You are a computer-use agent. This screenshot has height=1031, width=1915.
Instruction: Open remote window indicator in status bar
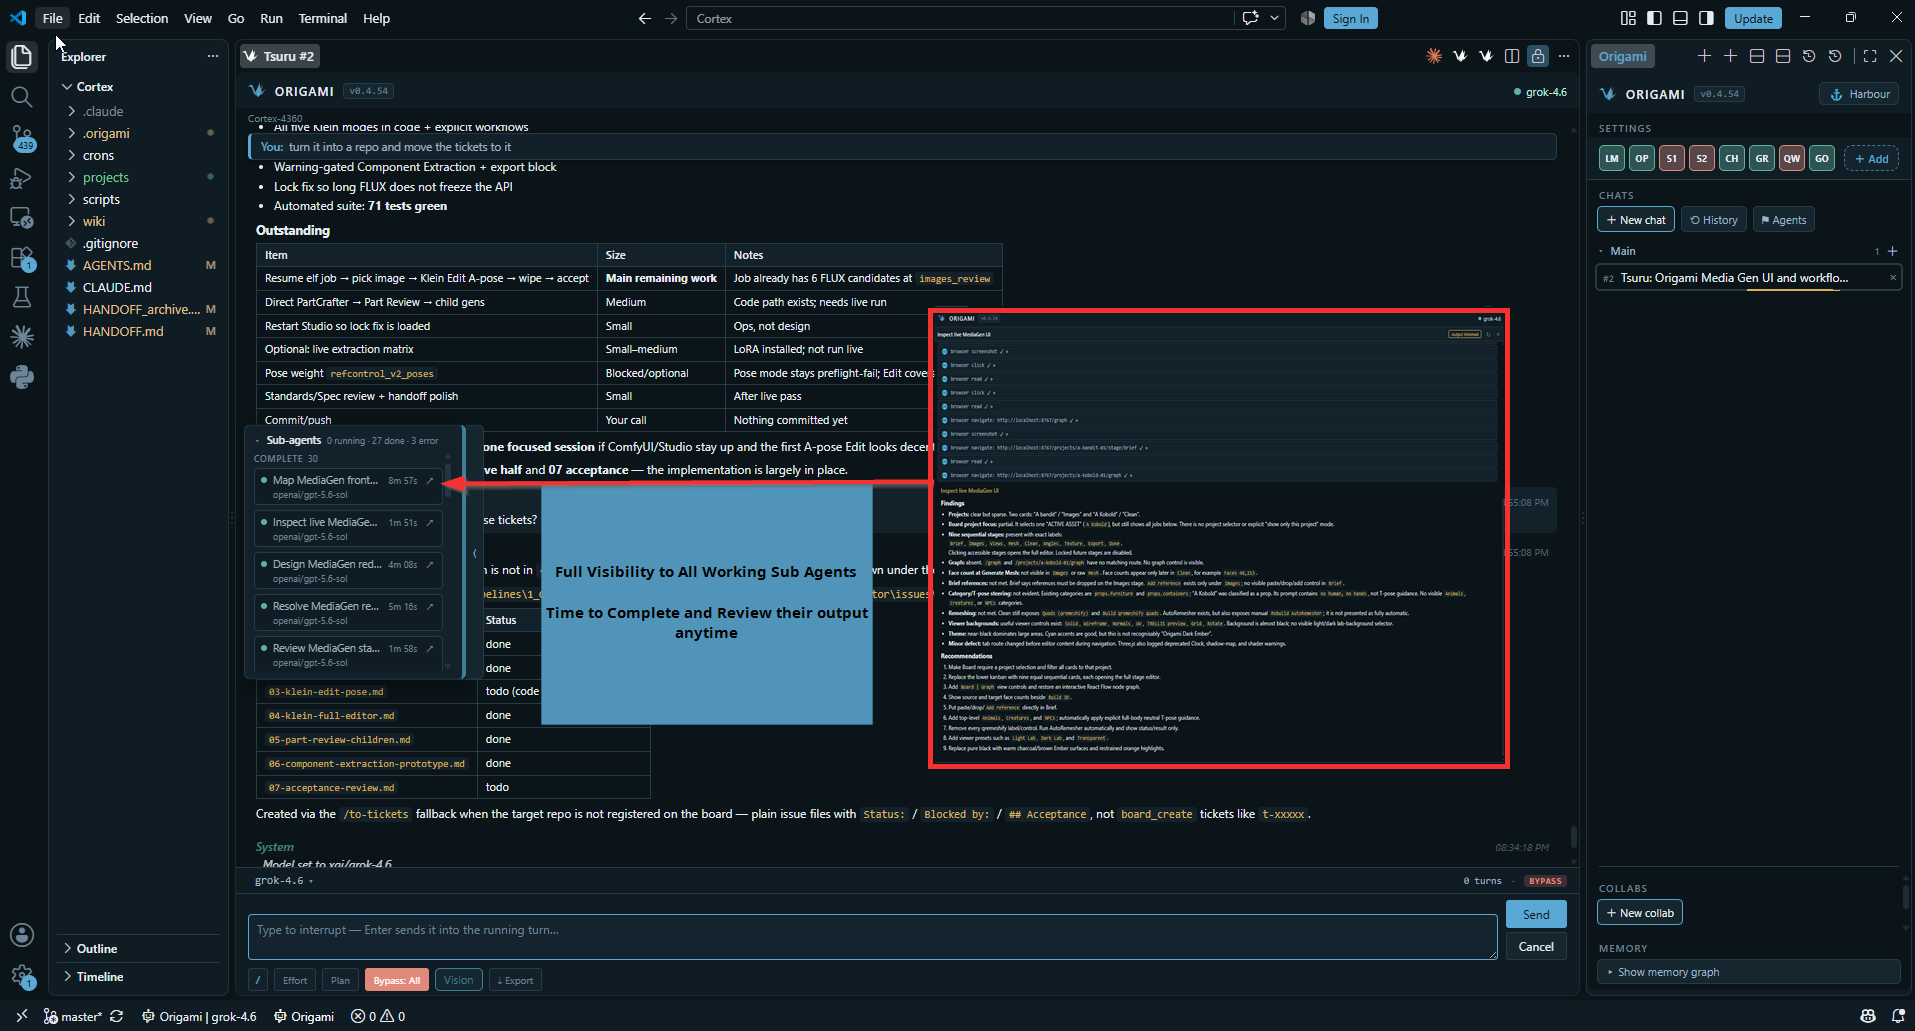tap(21, 1016)
